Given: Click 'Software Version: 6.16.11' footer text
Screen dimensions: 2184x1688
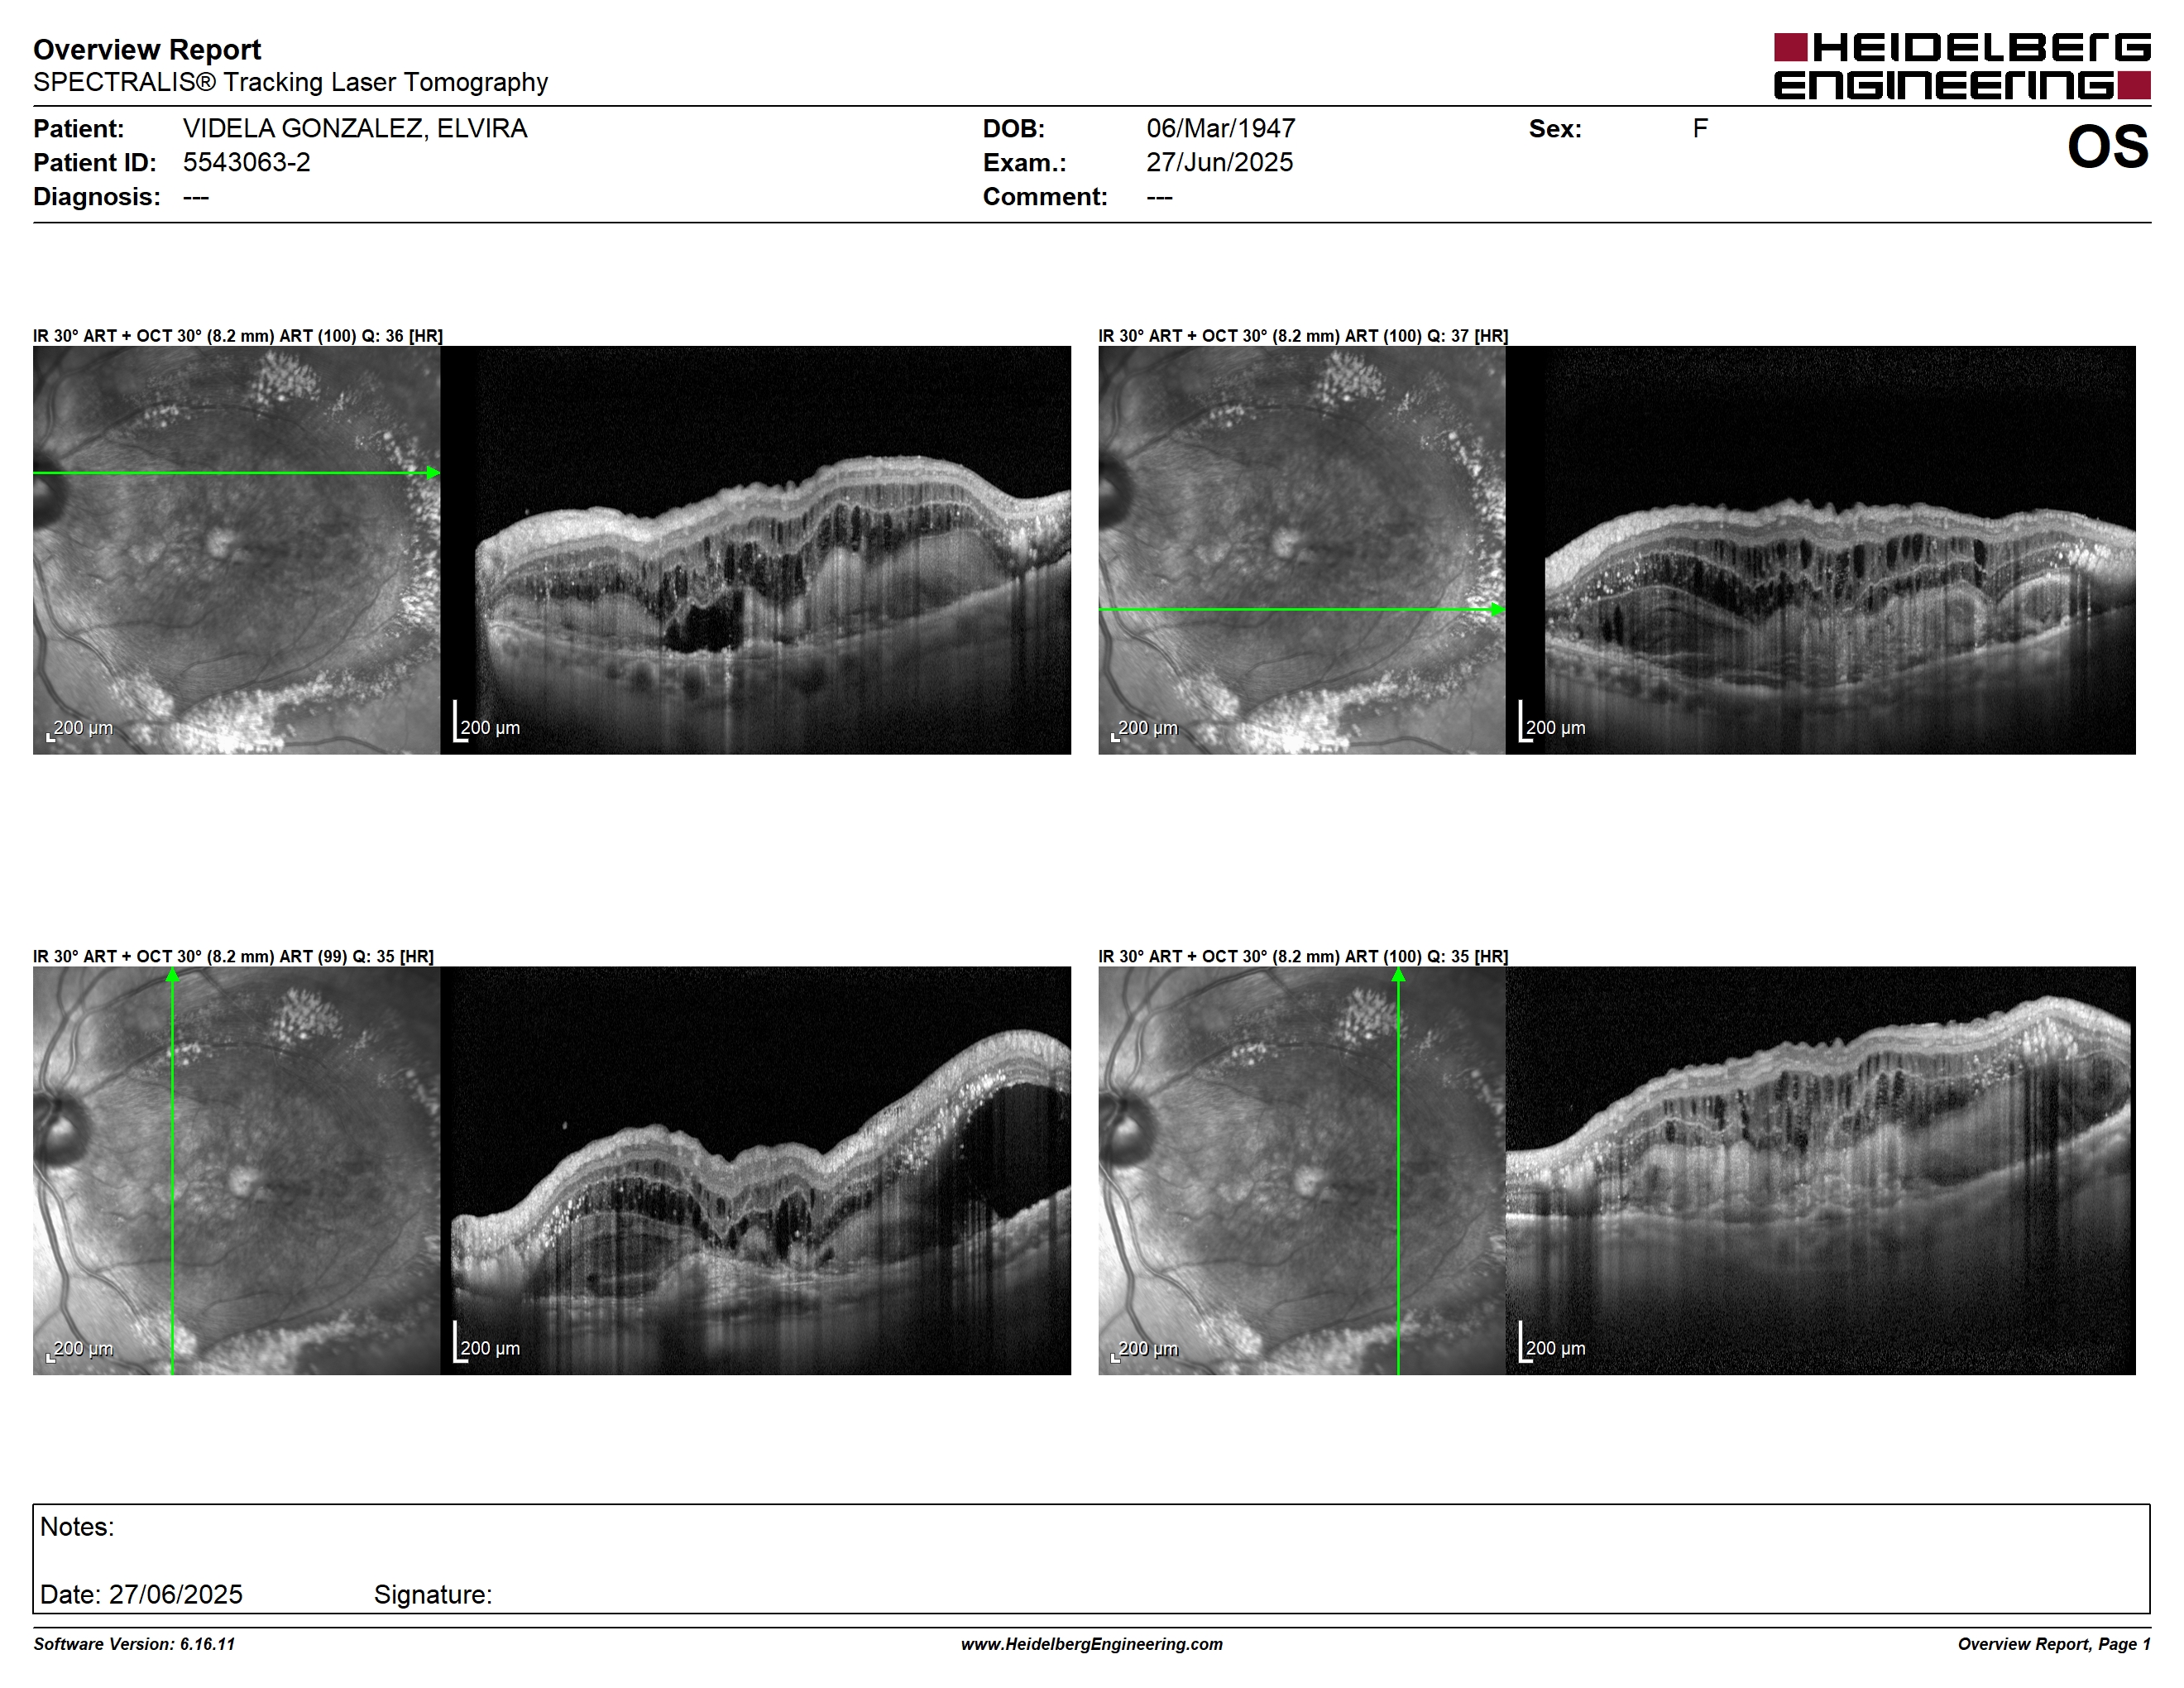Looking at the screenshot, I should (x=134, y=1644).
